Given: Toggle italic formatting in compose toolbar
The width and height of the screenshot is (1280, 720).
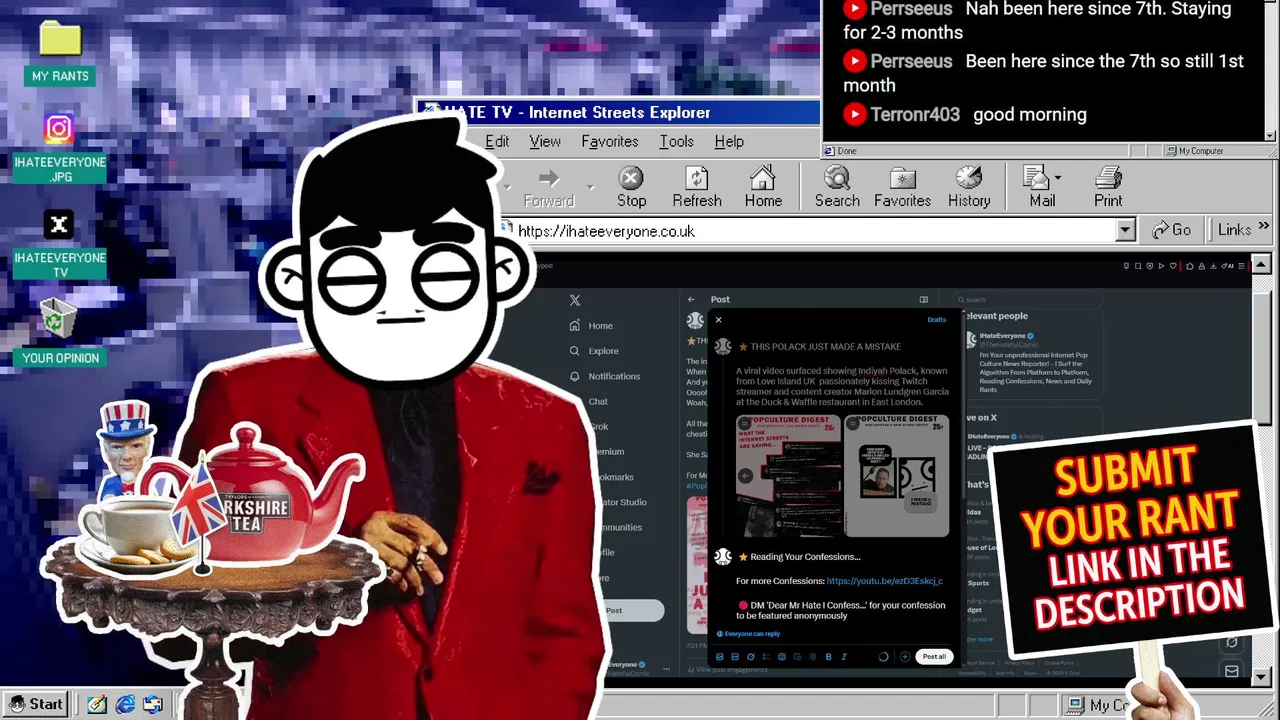Looking at the screenshot, I should click(844, 657).
